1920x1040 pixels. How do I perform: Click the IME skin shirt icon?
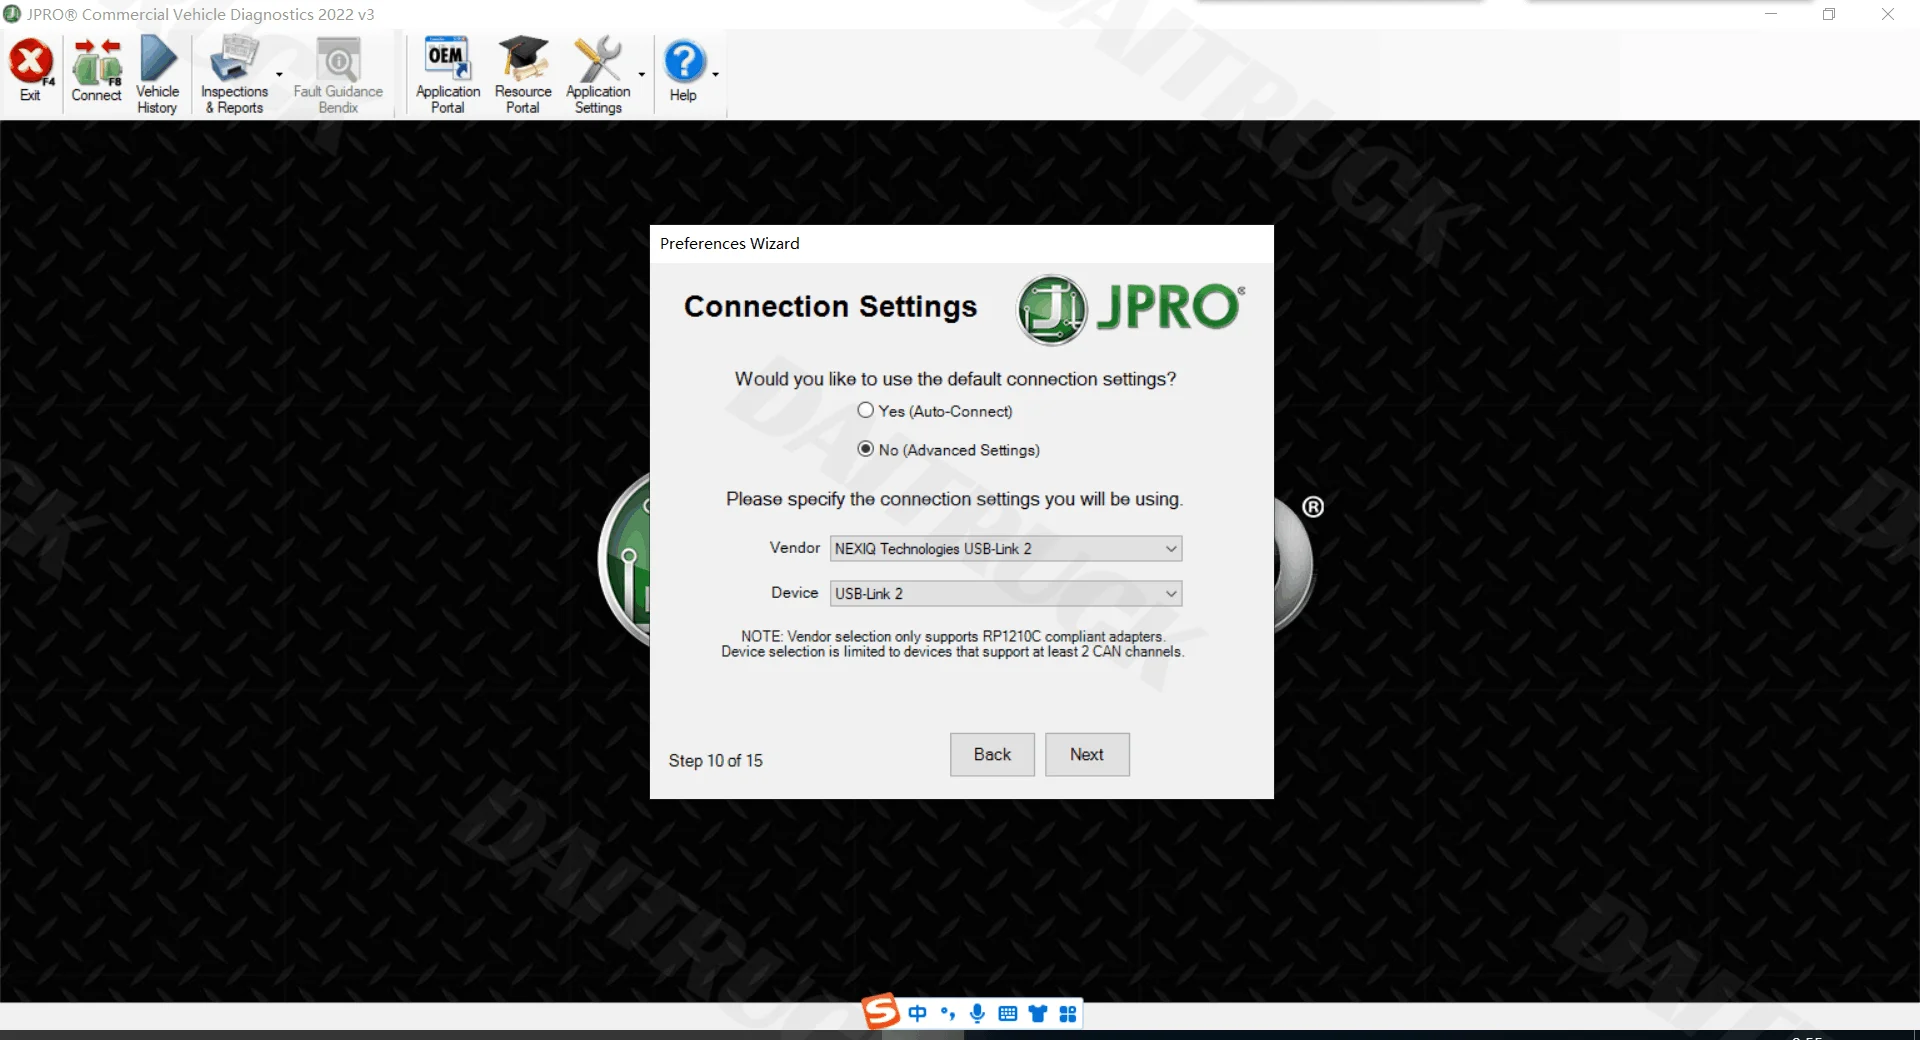(1038, 1014)
